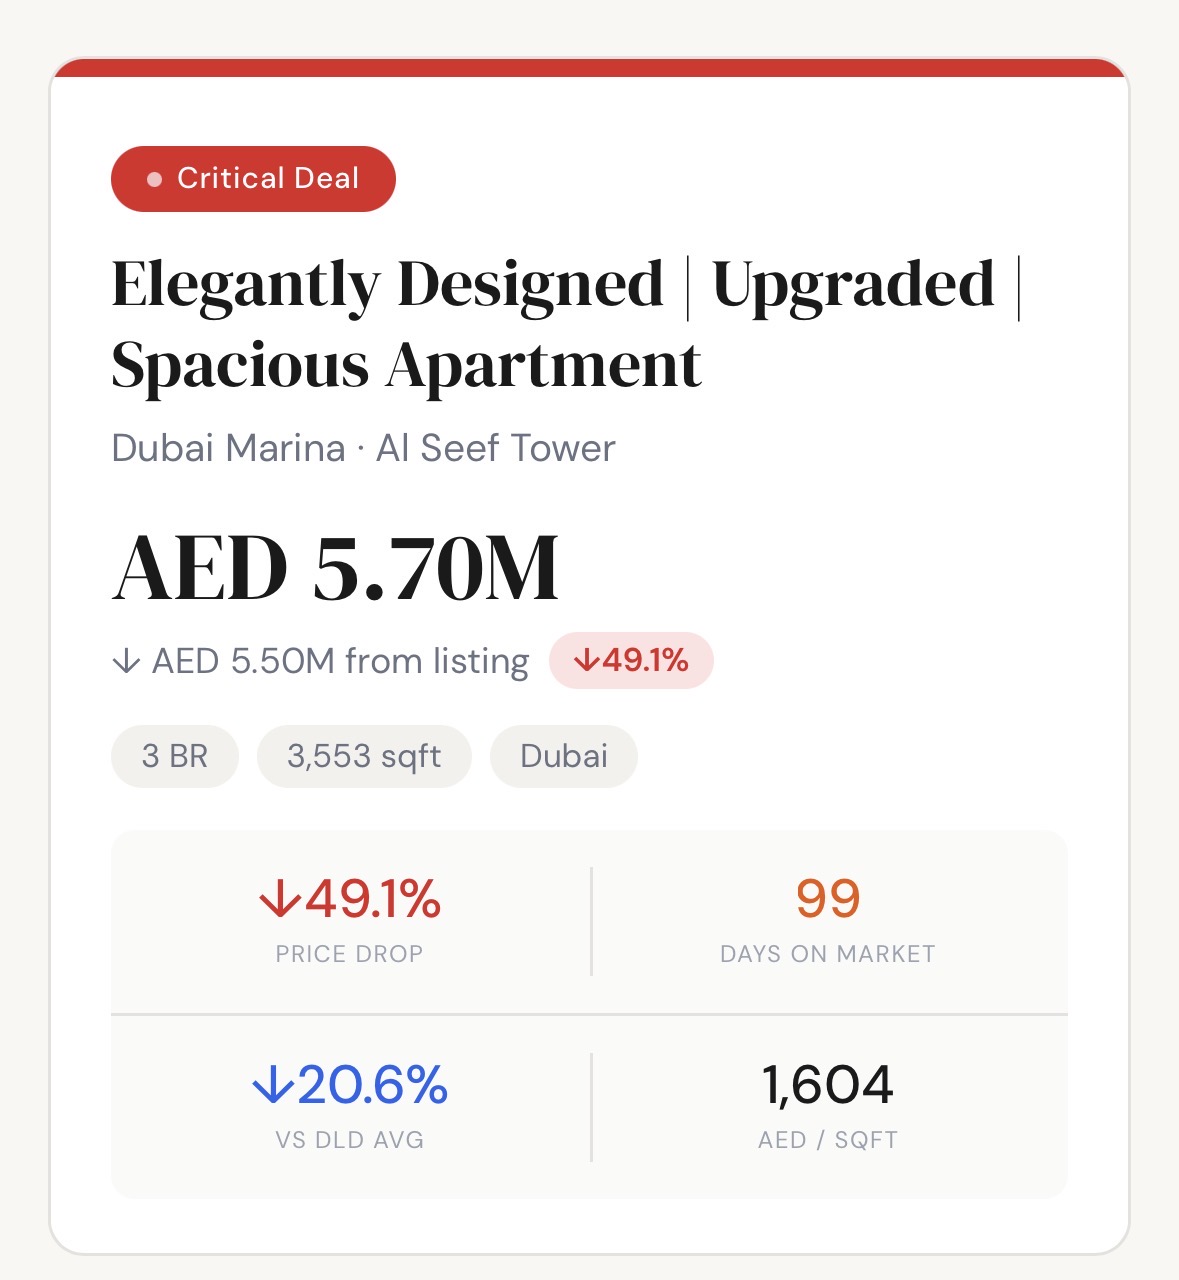Click the blue VS DLD AVG arrow icon
Screen dimensions: 1179x1280
coord(273,1084)
